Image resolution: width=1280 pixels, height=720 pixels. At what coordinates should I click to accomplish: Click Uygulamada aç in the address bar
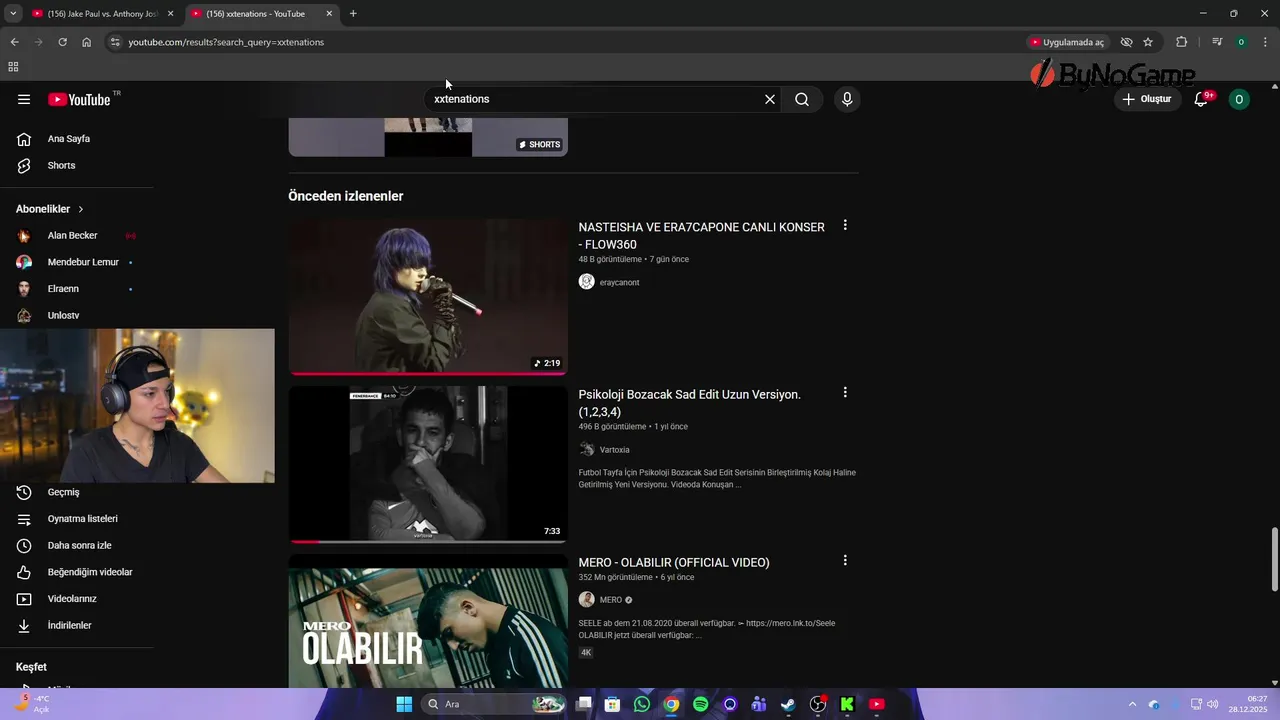pyautogui.click(x=1067, y=42)
